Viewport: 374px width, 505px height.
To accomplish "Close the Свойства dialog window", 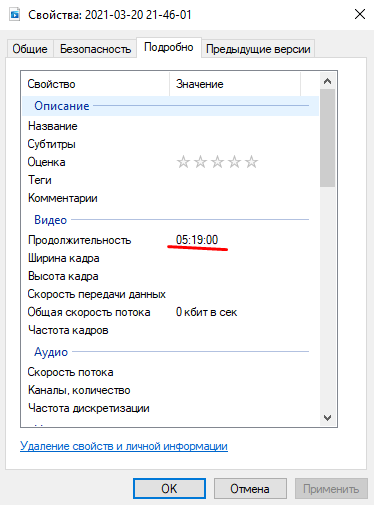I will tap(360, 14).
